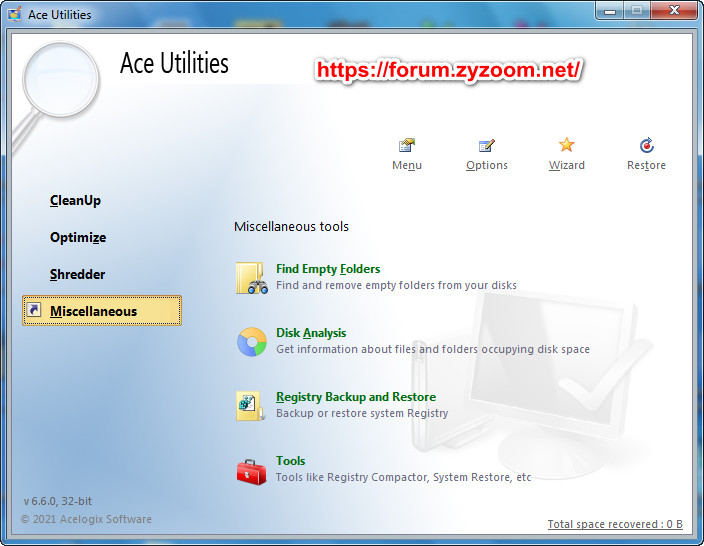
Task: Click the 'Miscellaneous tools' heading
Action: point(291,226)
